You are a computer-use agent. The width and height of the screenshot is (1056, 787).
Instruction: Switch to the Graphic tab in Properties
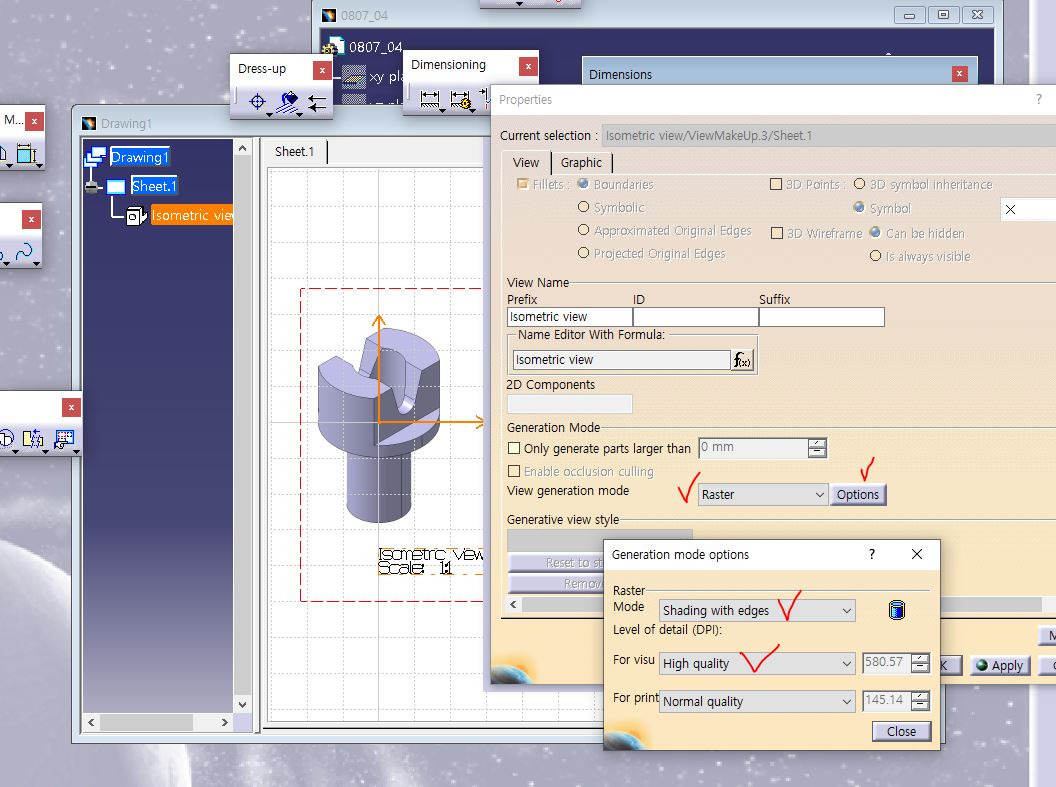[x=583, y=161]
